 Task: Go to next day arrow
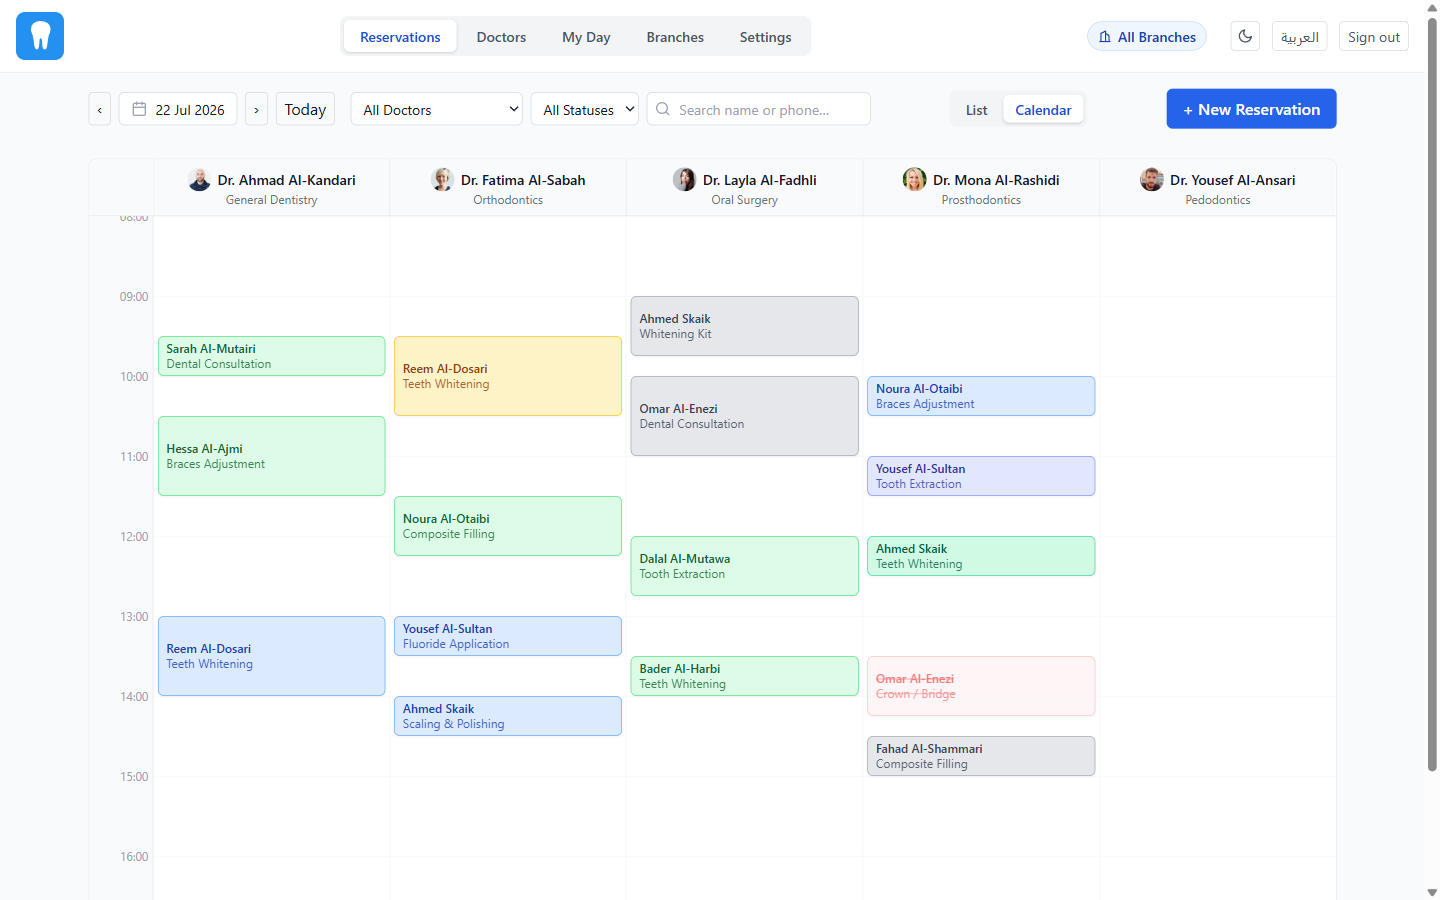pyautogui.click(x=256, y=109)
